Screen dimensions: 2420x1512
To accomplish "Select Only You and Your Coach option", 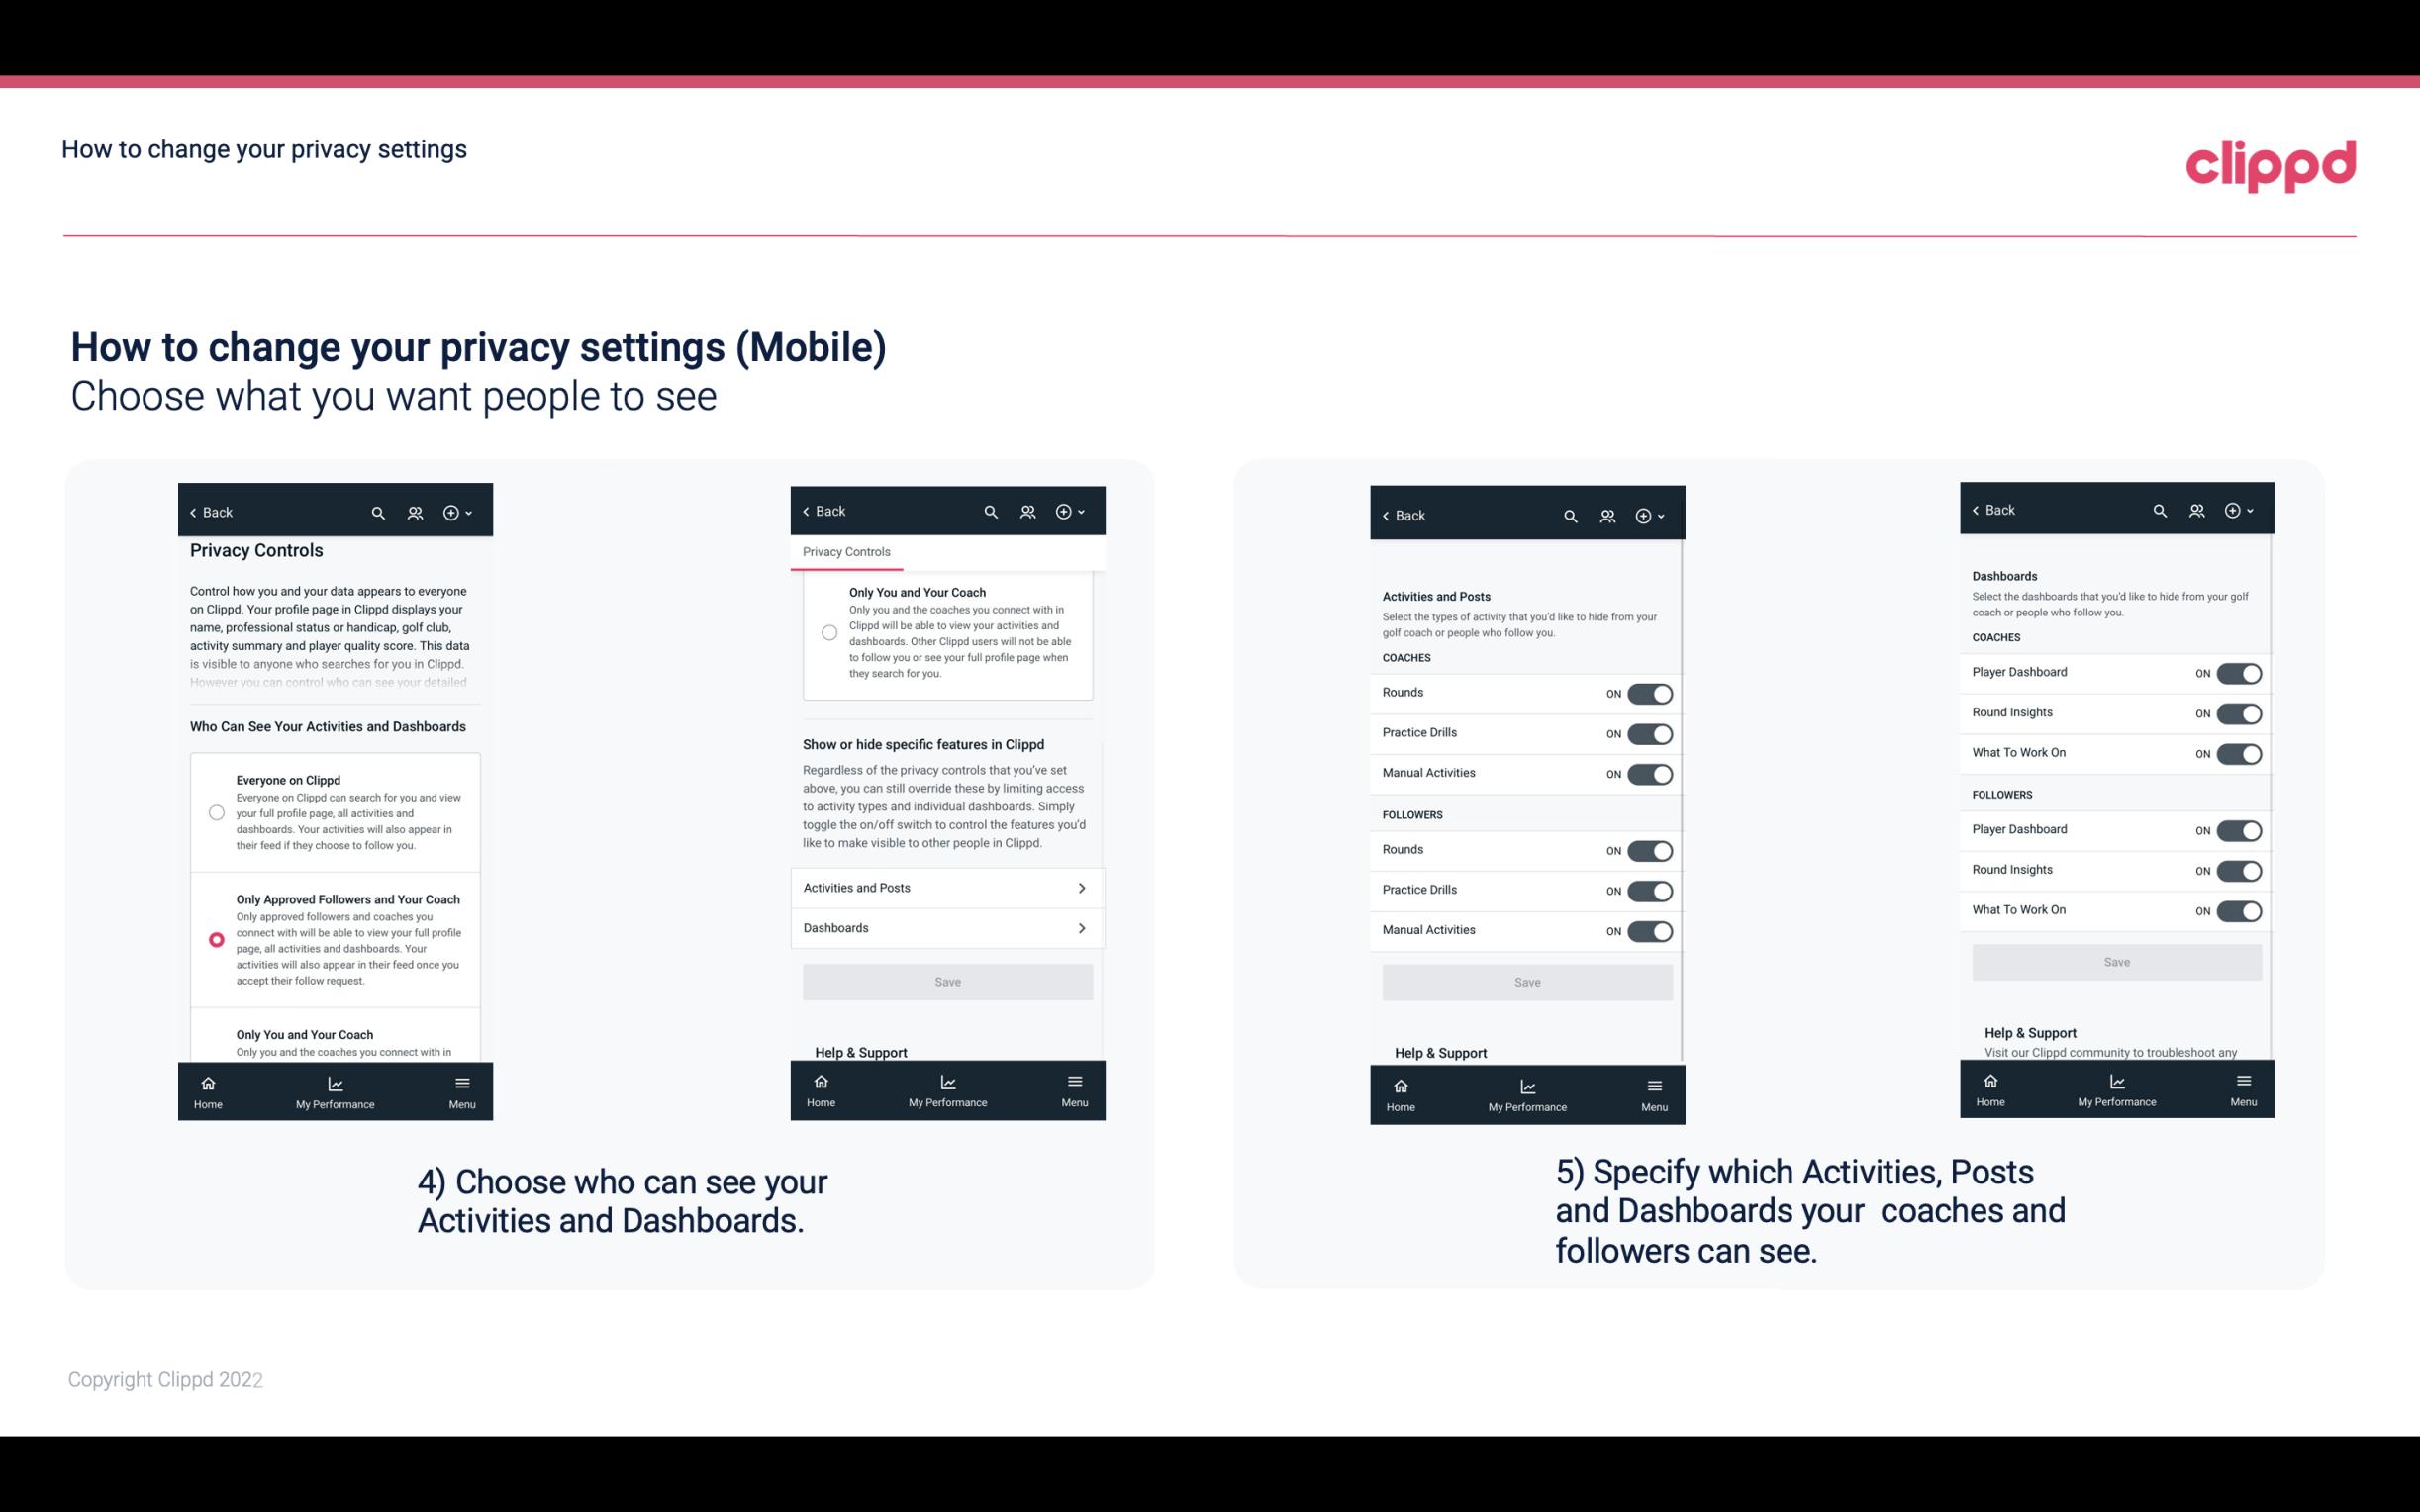I will pos(215,1042).
